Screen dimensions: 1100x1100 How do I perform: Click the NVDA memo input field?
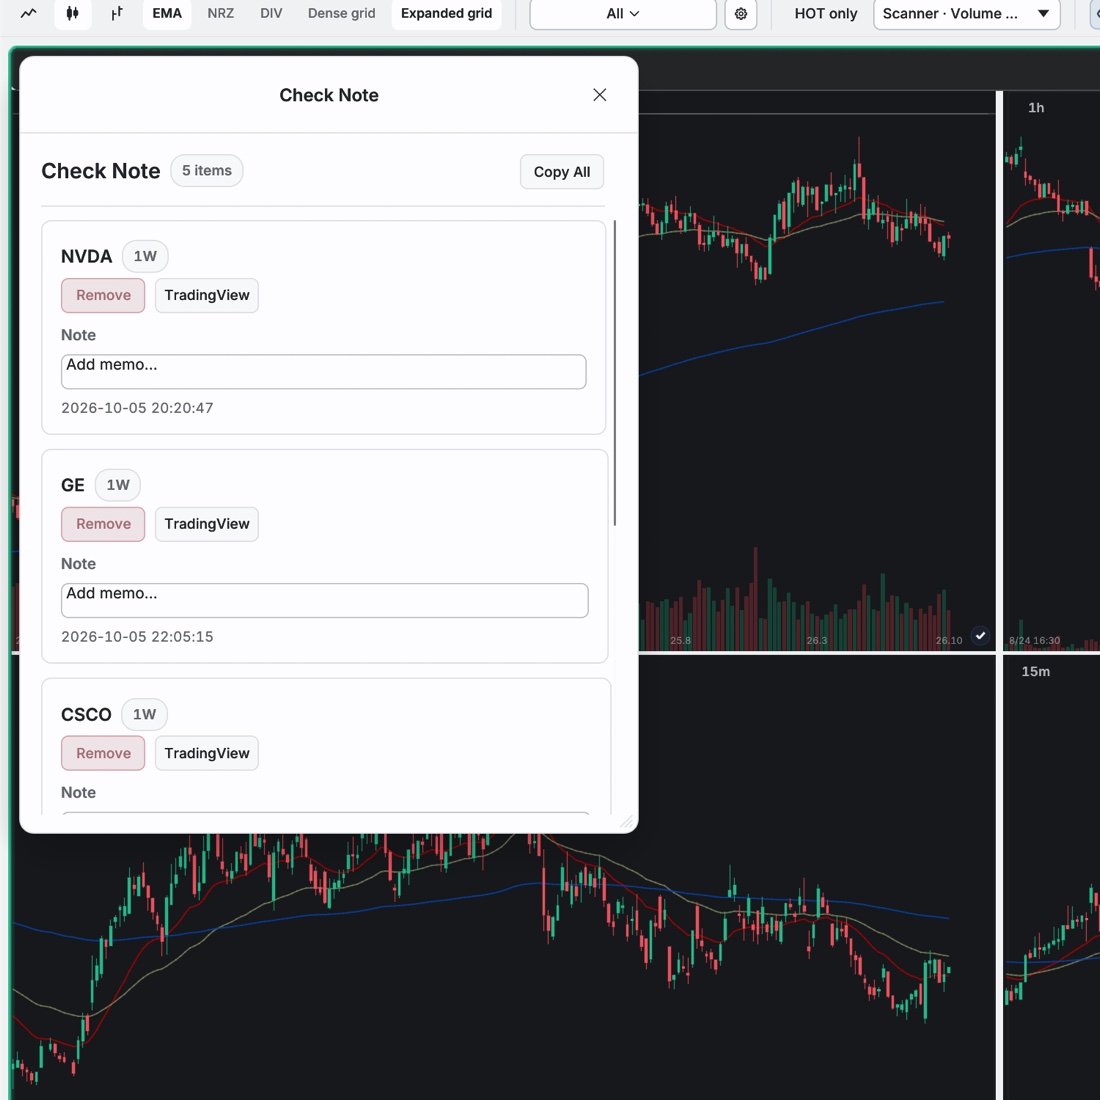(x=323, y=372)
